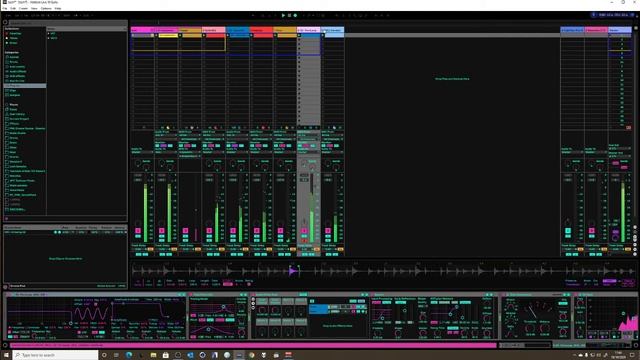Toggle first return track's activator
640x360 pixels.
tap(568, 231)
